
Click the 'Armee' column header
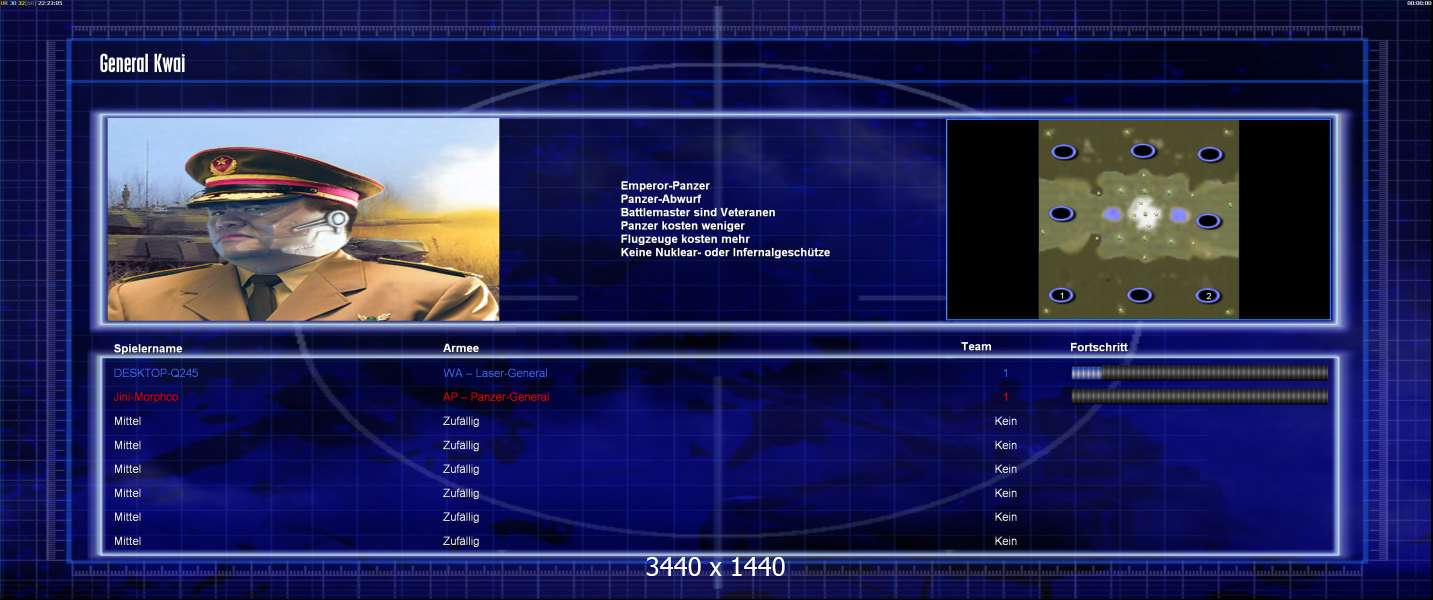click(x=461, y=348)
